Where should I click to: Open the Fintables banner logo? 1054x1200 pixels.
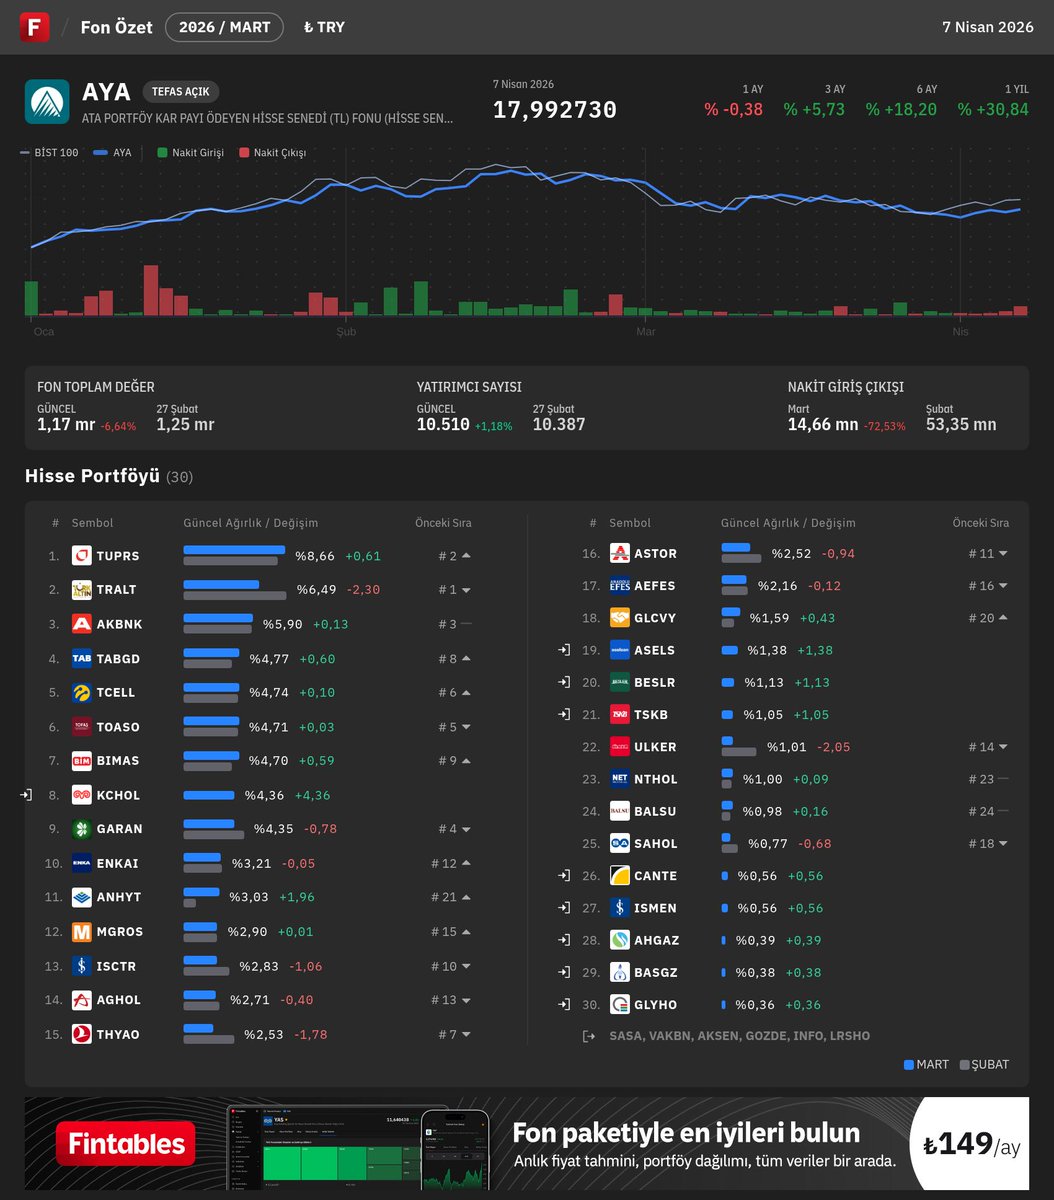(126, 1144)
